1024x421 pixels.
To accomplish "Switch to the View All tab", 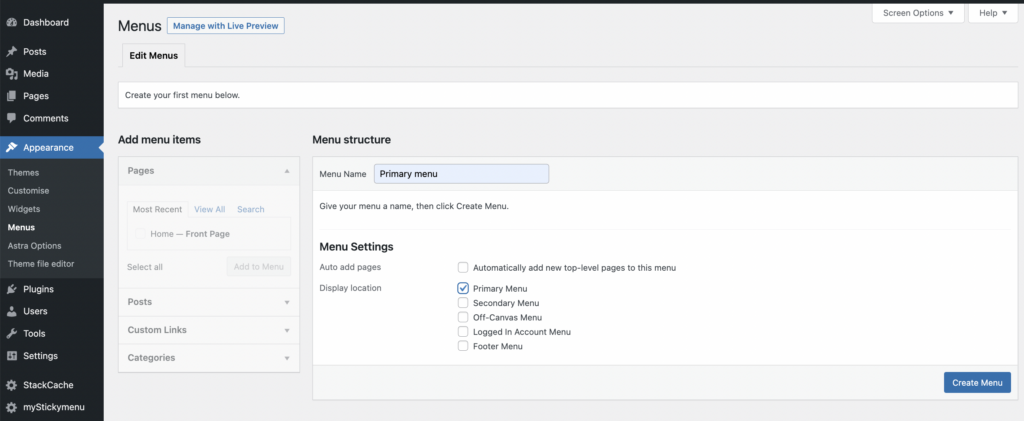I will (210, 210).
